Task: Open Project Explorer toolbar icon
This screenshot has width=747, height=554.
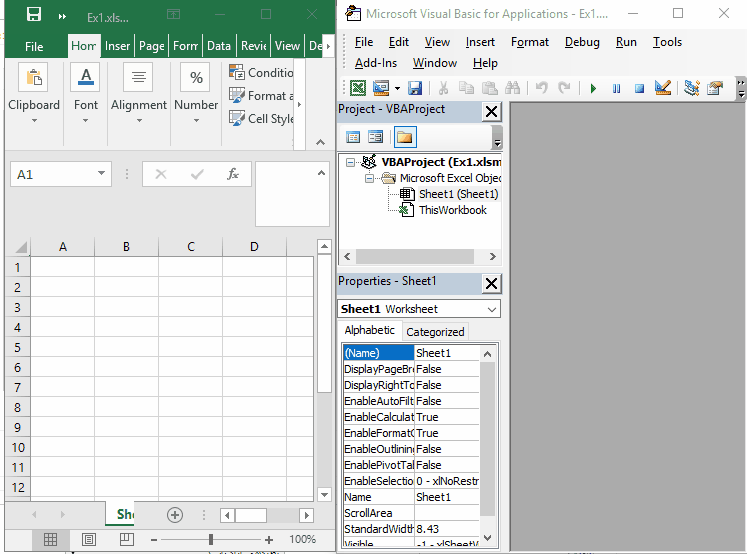Action: tap(692, 88)
